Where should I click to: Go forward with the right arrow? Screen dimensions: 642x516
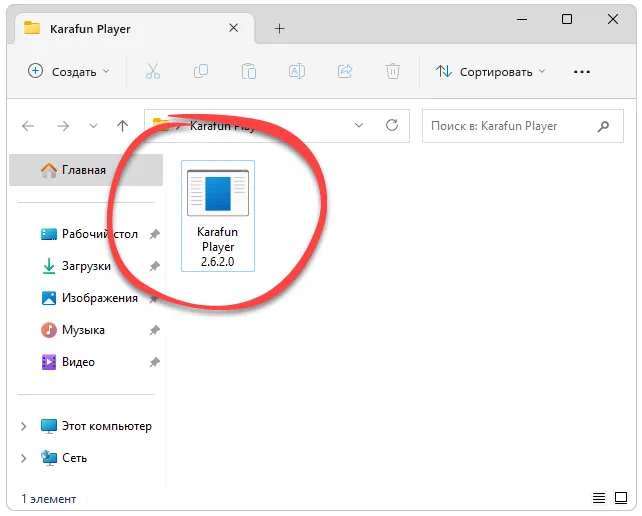63,126
